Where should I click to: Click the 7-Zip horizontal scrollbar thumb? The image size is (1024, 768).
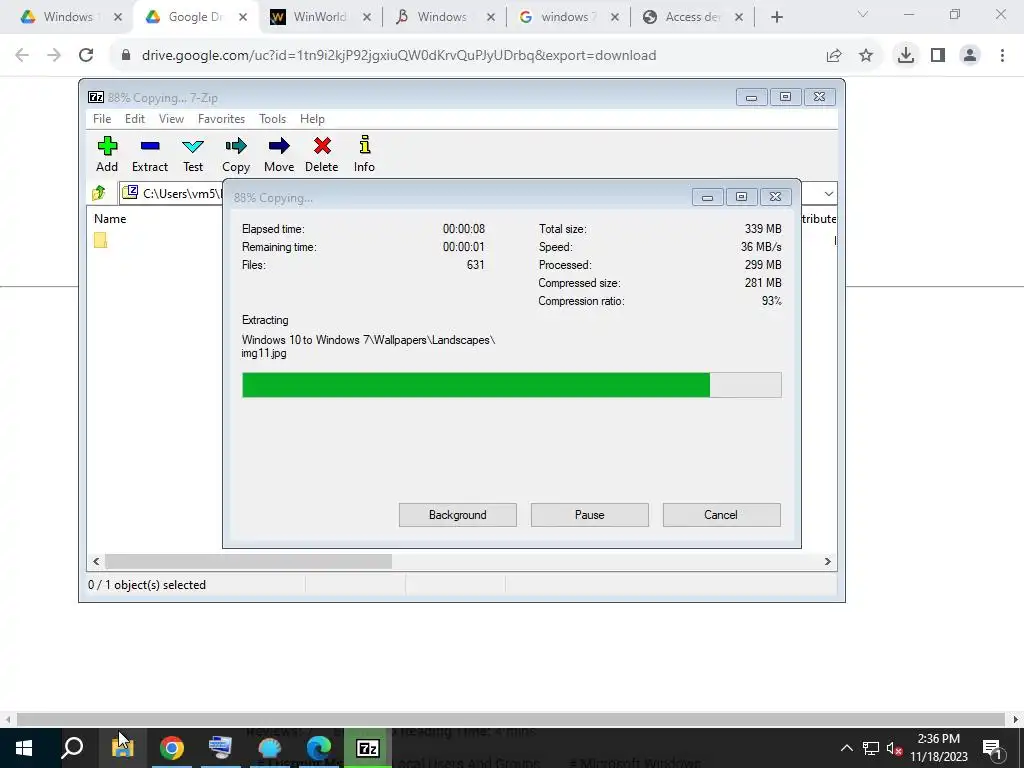[x=248, y=562]
